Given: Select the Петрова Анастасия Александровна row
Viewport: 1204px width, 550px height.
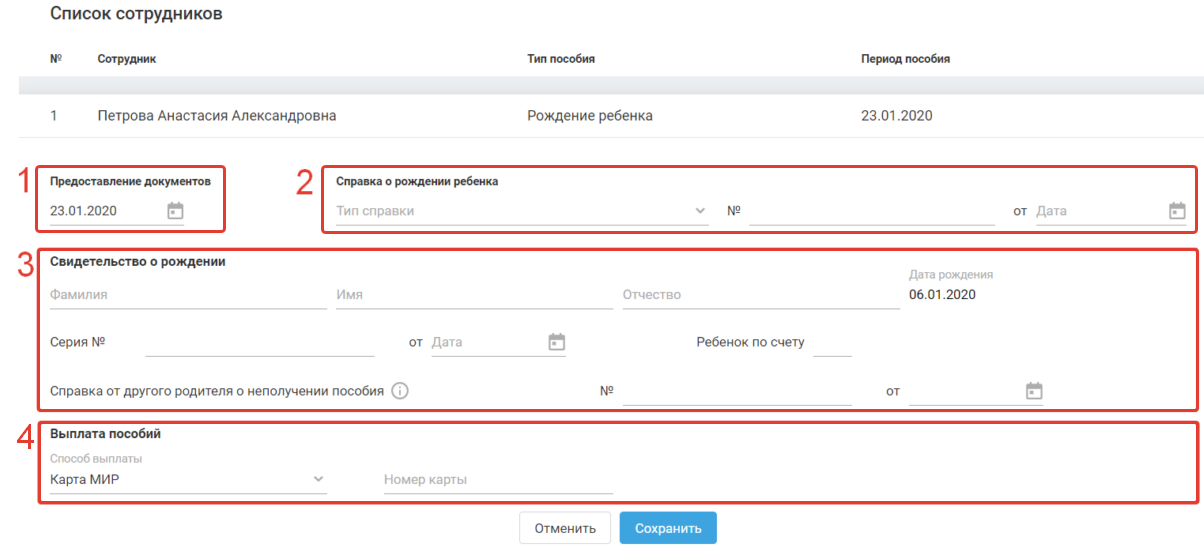Looking at the screenshot, I should [x=217, y=116].
